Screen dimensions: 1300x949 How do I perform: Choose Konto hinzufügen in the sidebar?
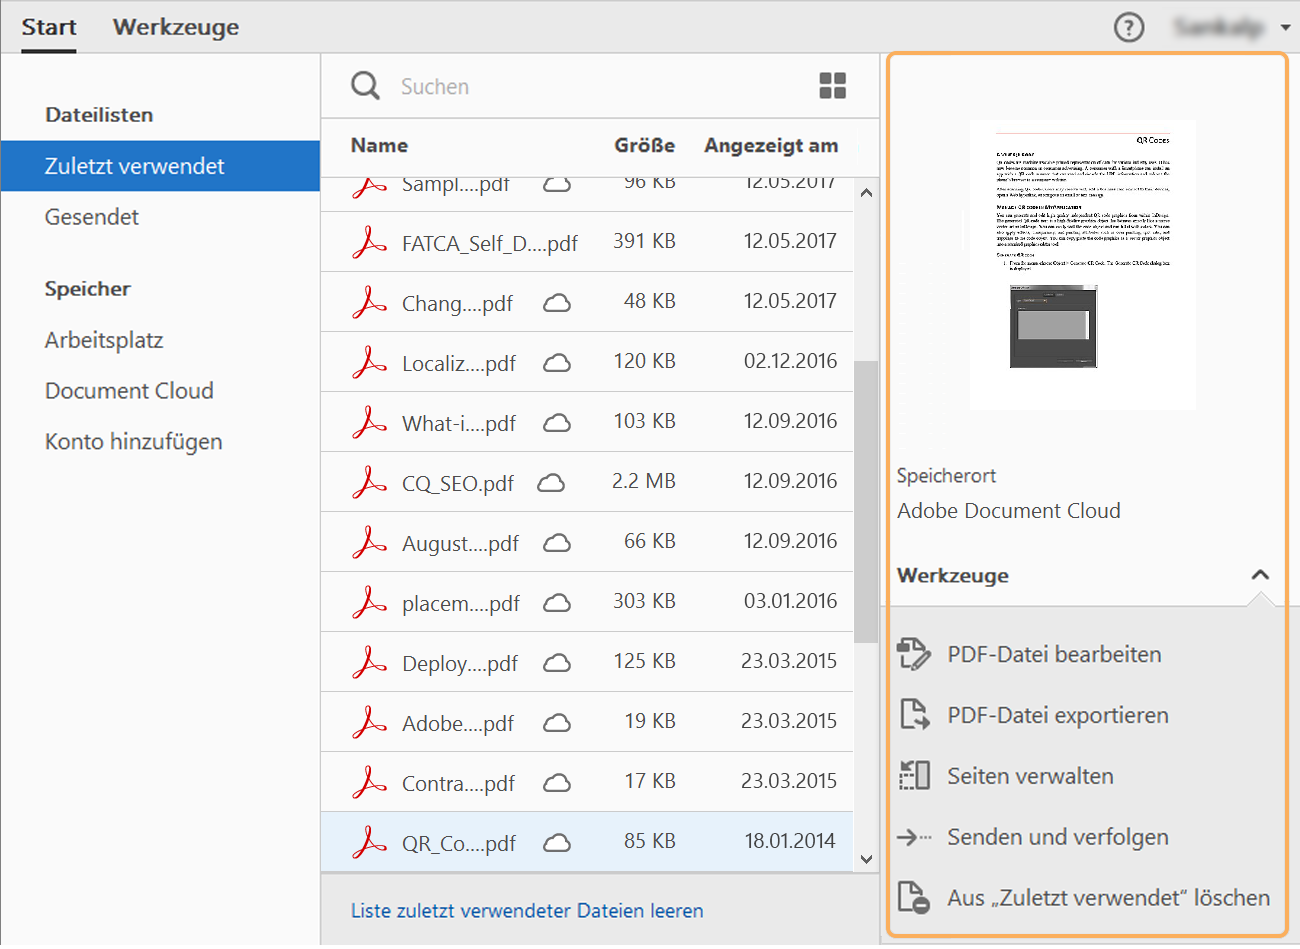point(133,441)
